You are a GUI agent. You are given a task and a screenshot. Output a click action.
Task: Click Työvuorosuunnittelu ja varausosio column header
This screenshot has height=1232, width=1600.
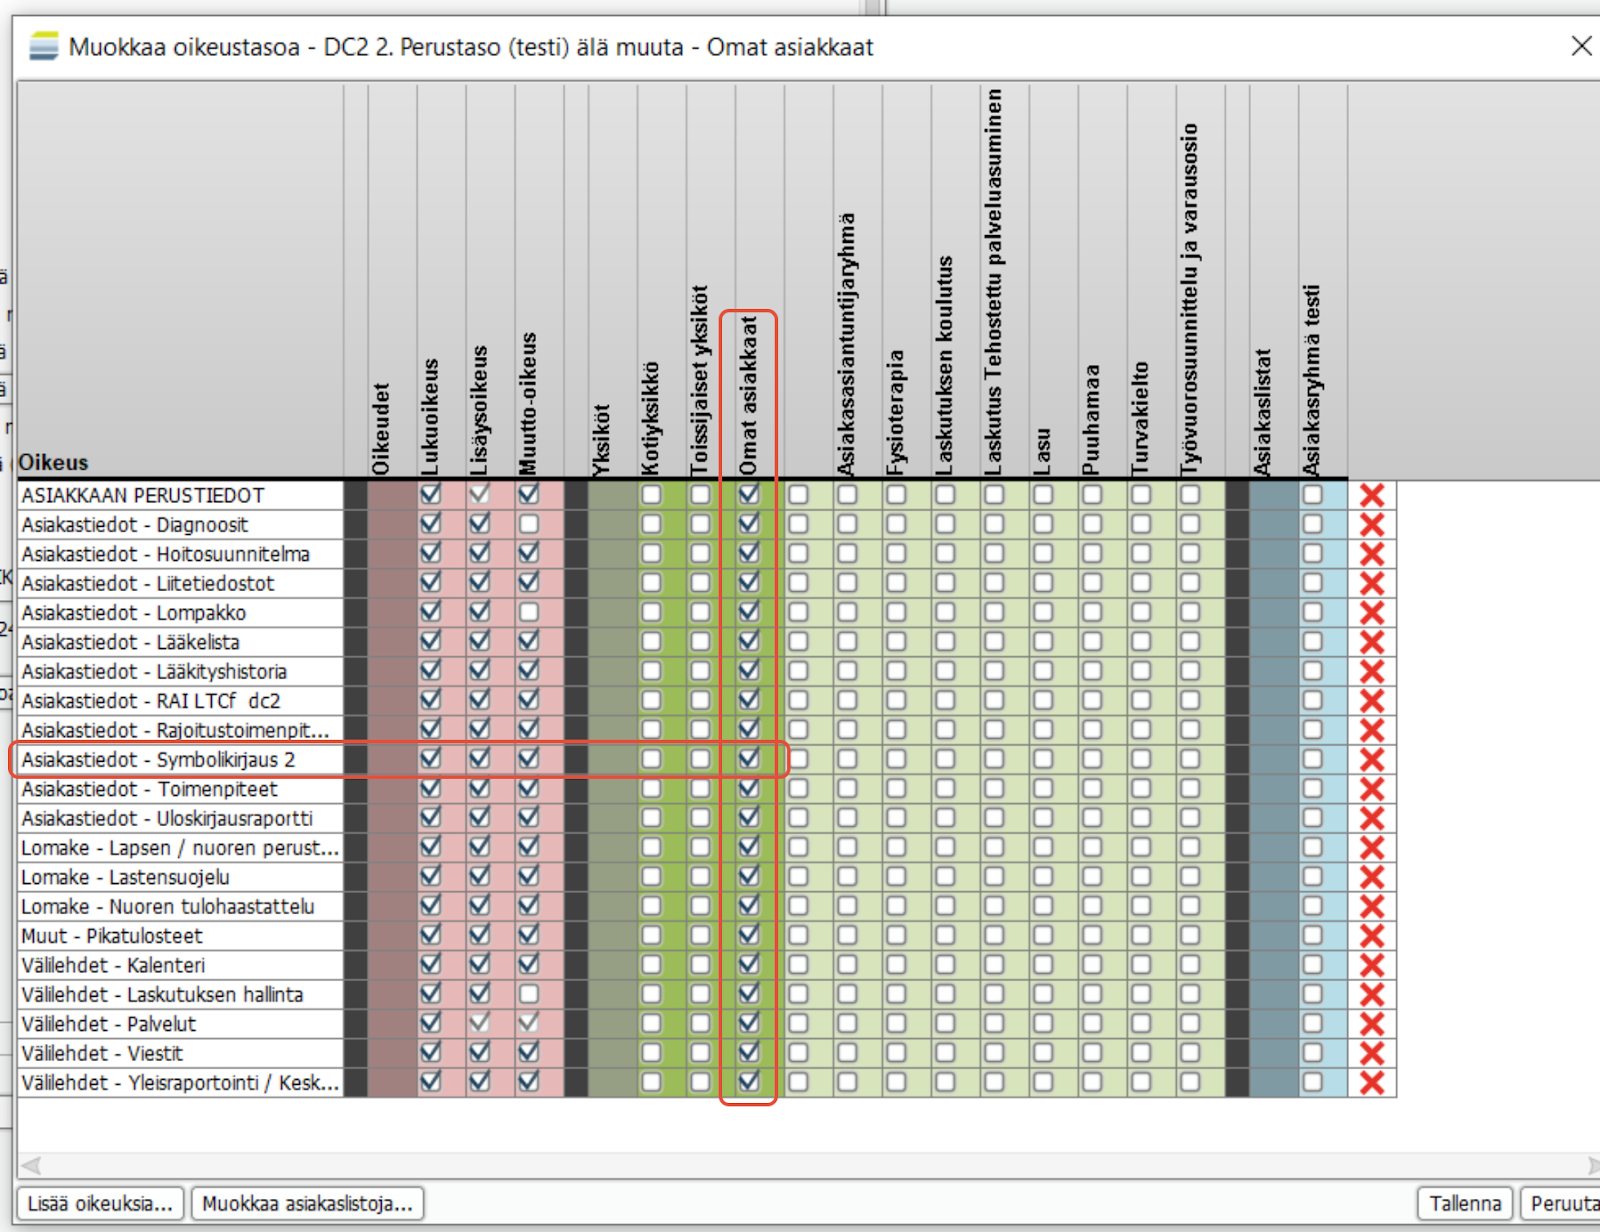point(1189,299)
